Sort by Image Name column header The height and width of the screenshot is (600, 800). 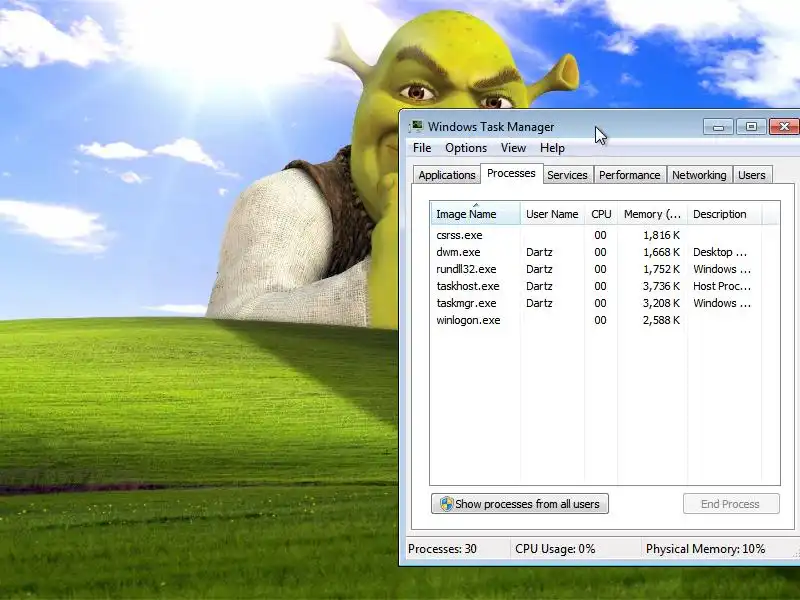coord(476,214)
